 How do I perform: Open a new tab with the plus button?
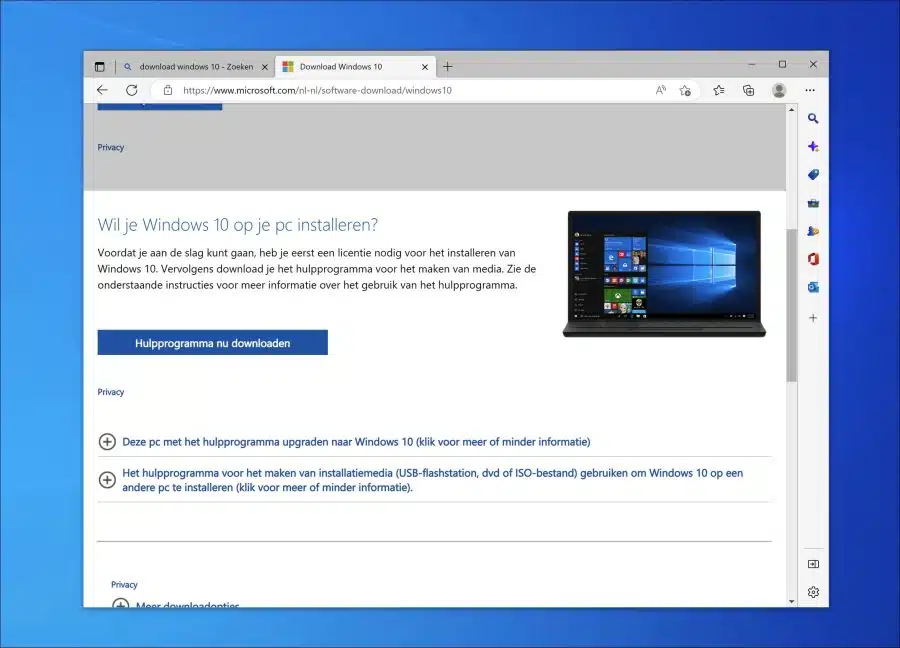tap(448, 67)
